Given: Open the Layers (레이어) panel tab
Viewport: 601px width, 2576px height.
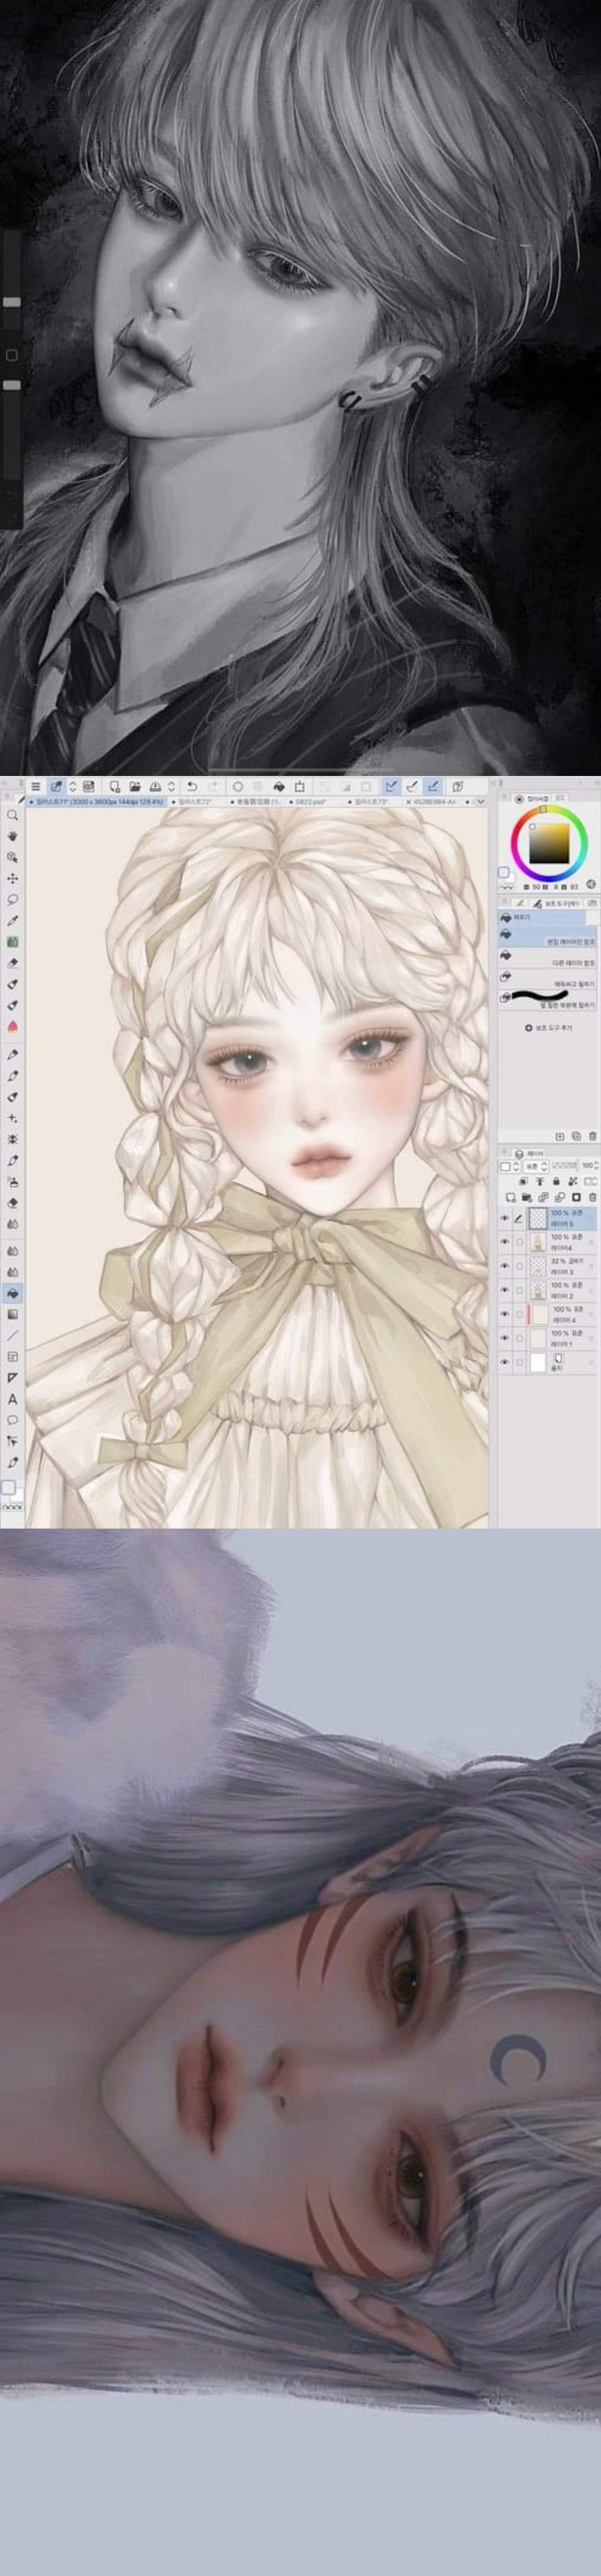Looking at the screenshot, I should 531,1153.
